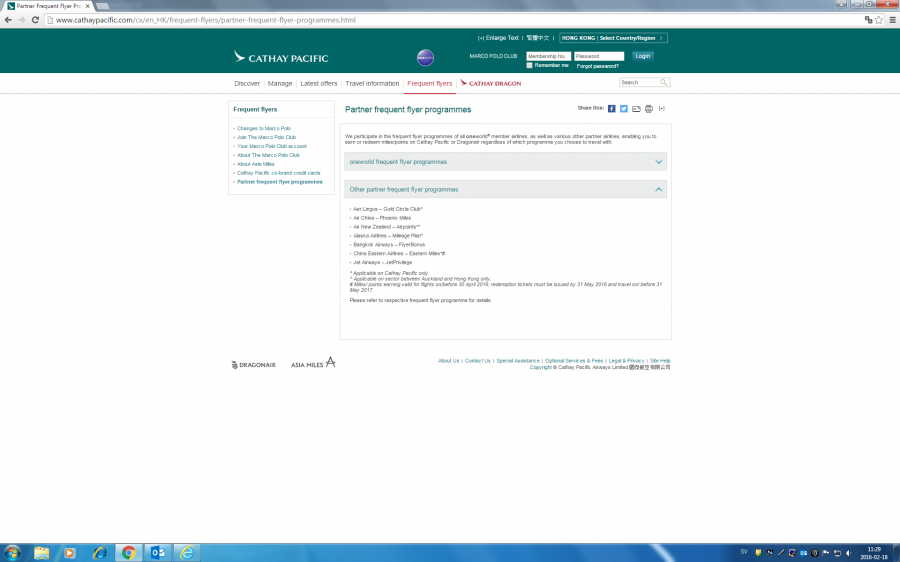
Task: Click the oneworld alliance logo
Action: pos(425,58)
